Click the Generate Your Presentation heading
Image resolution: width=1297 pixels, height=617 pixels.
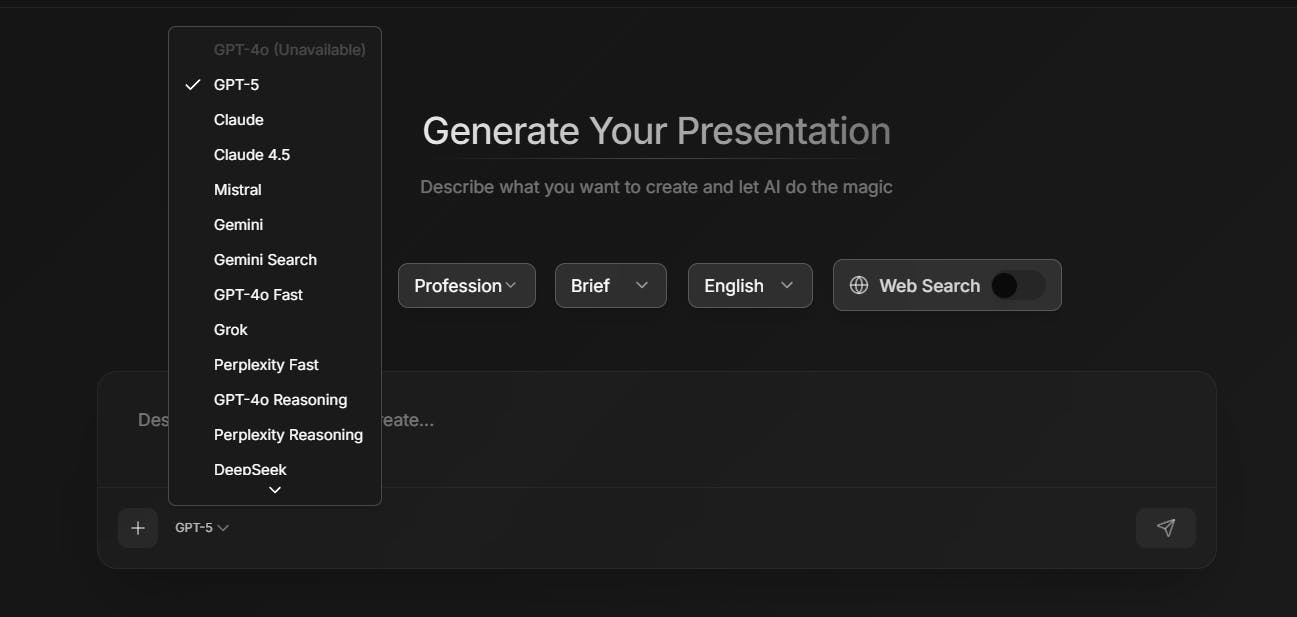pyautogui.click(x=656, y=131)
